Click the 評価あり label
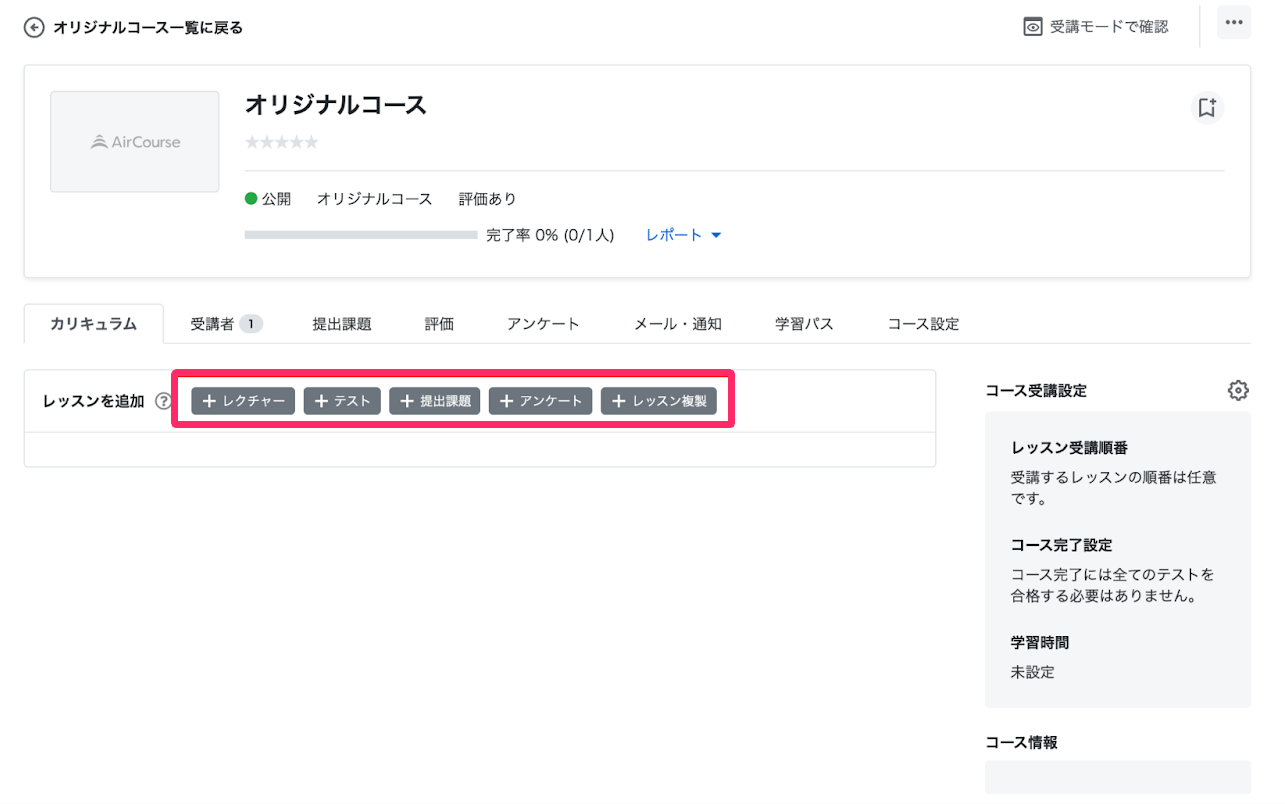This screenshot has height=804, width=1285. [x=488, y=199]
